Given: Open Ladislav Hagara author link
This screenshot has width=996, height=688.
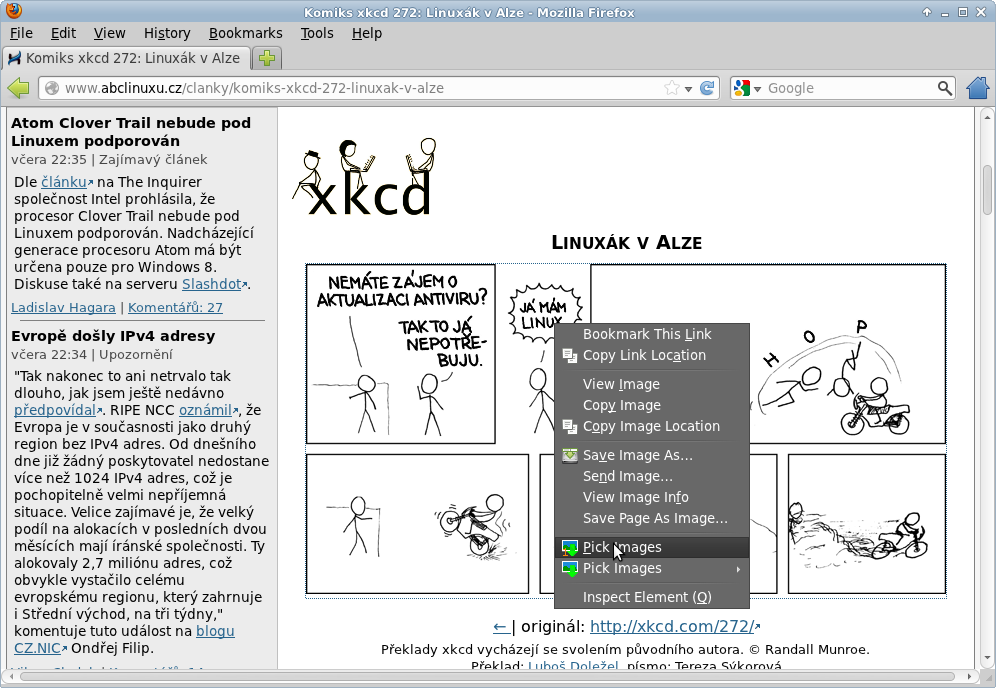Looking at the screenshot, I should click(64, 307).
